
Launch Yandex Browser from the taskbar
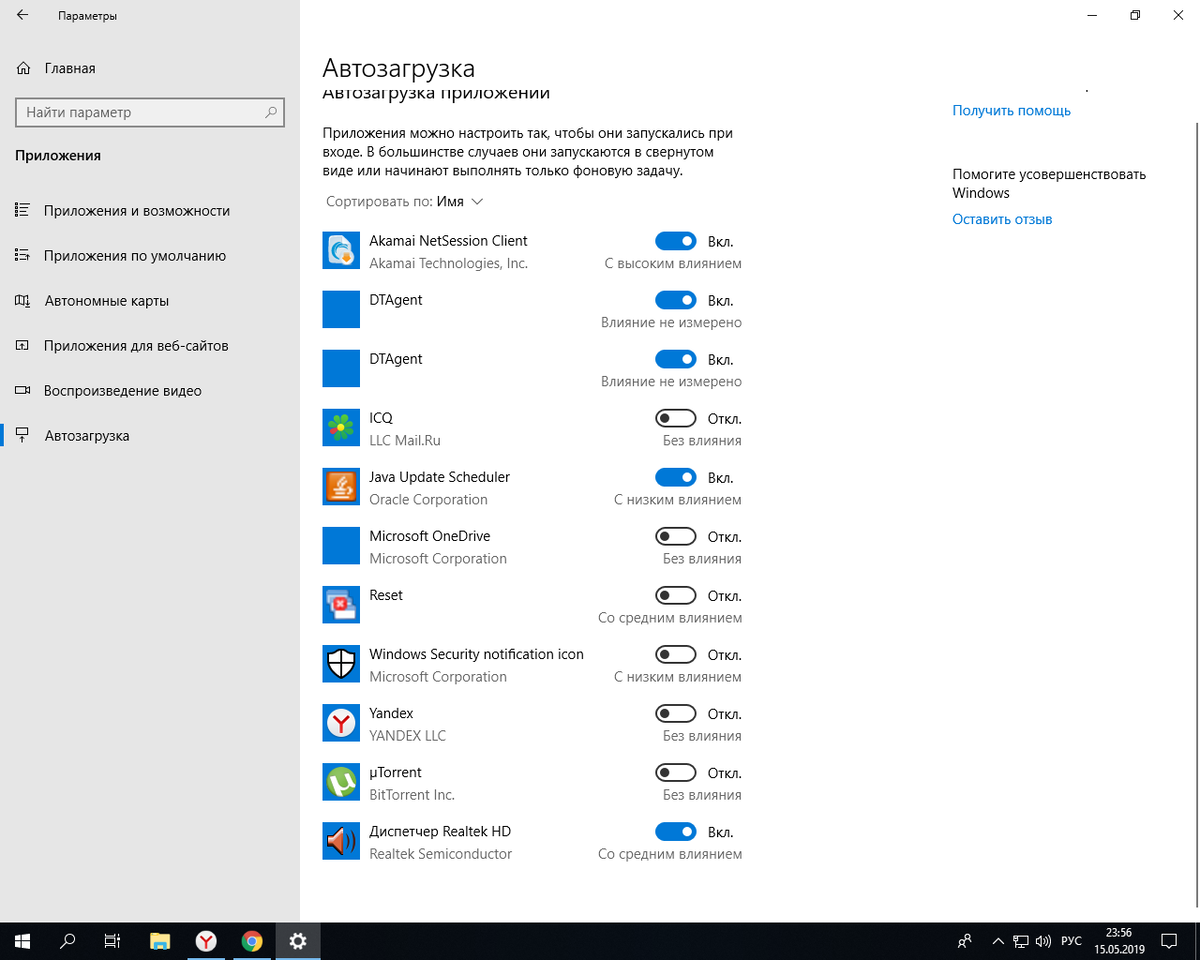coord(206,941)
